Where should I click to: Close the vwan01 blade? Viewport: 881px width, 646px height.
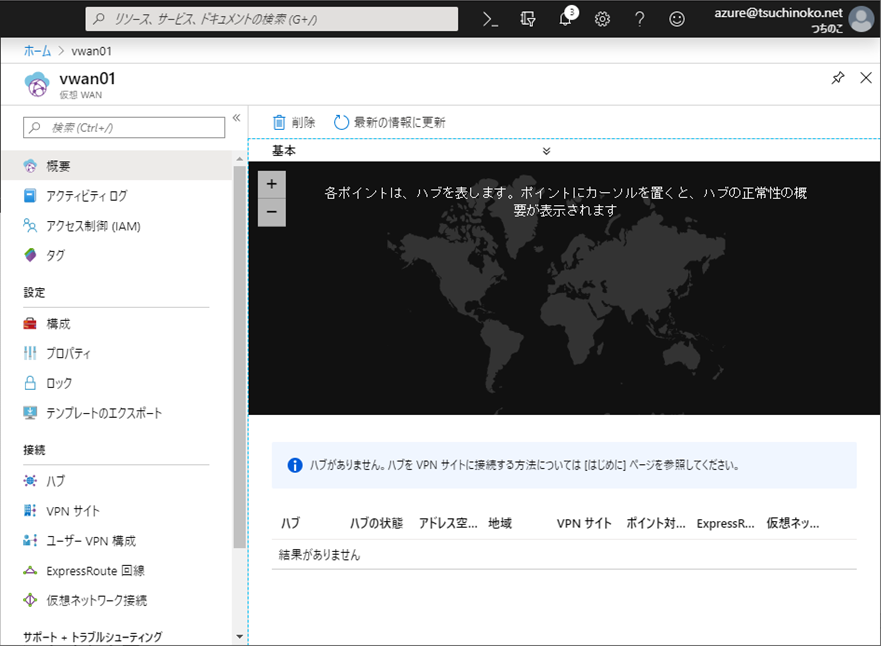(866, 78)
